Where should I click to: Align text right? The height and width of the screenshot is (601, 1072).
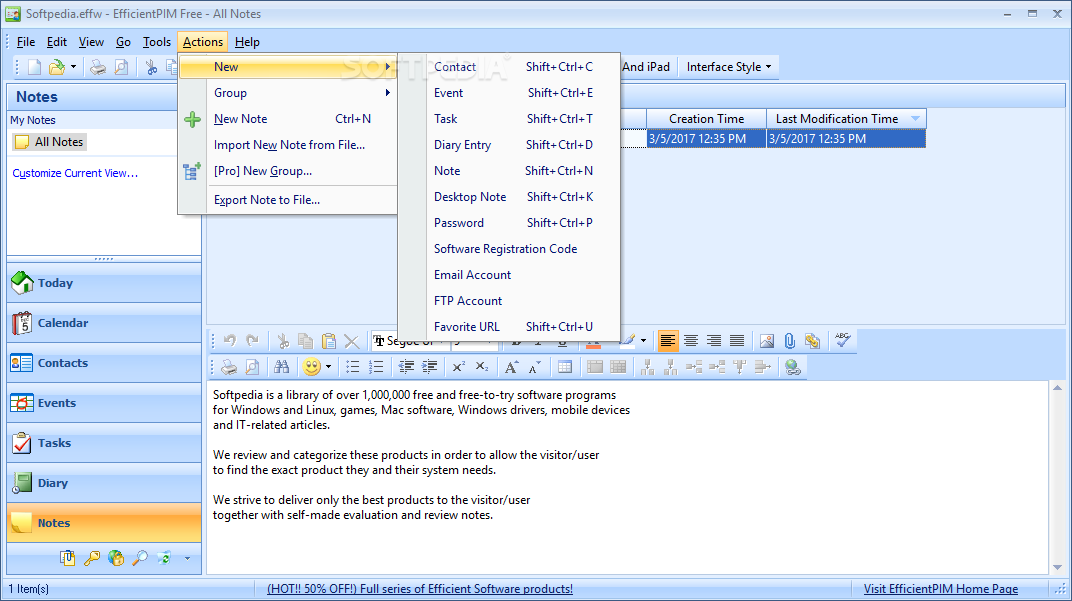[714, 340]
